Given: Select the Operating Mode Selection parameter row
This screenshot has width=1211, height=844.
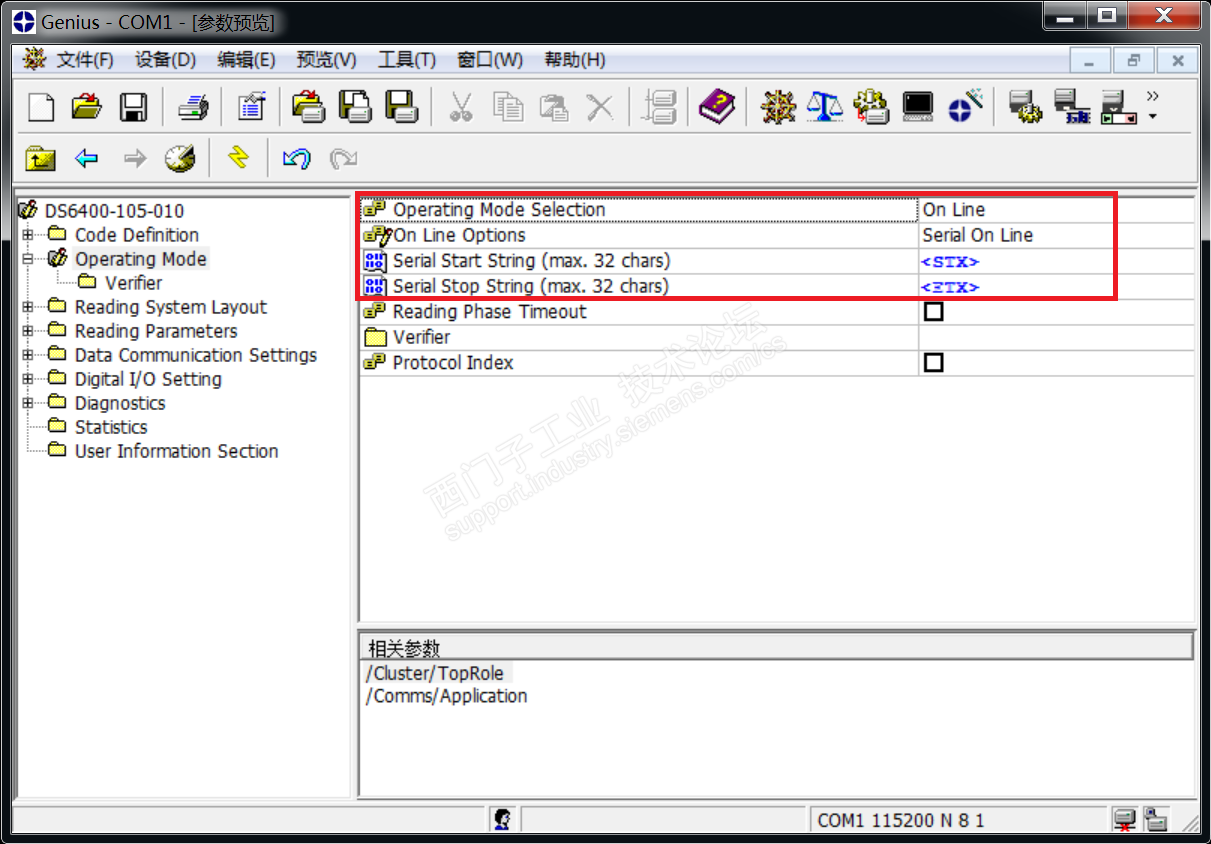Looking at the screenshot, I should click(638, 209).
